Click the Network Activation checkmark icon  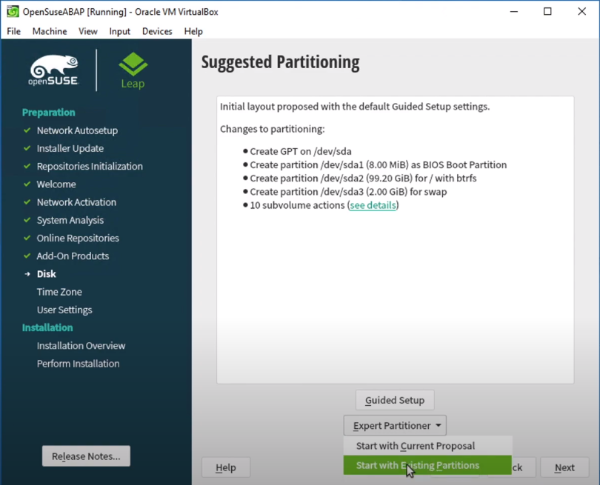27,202
